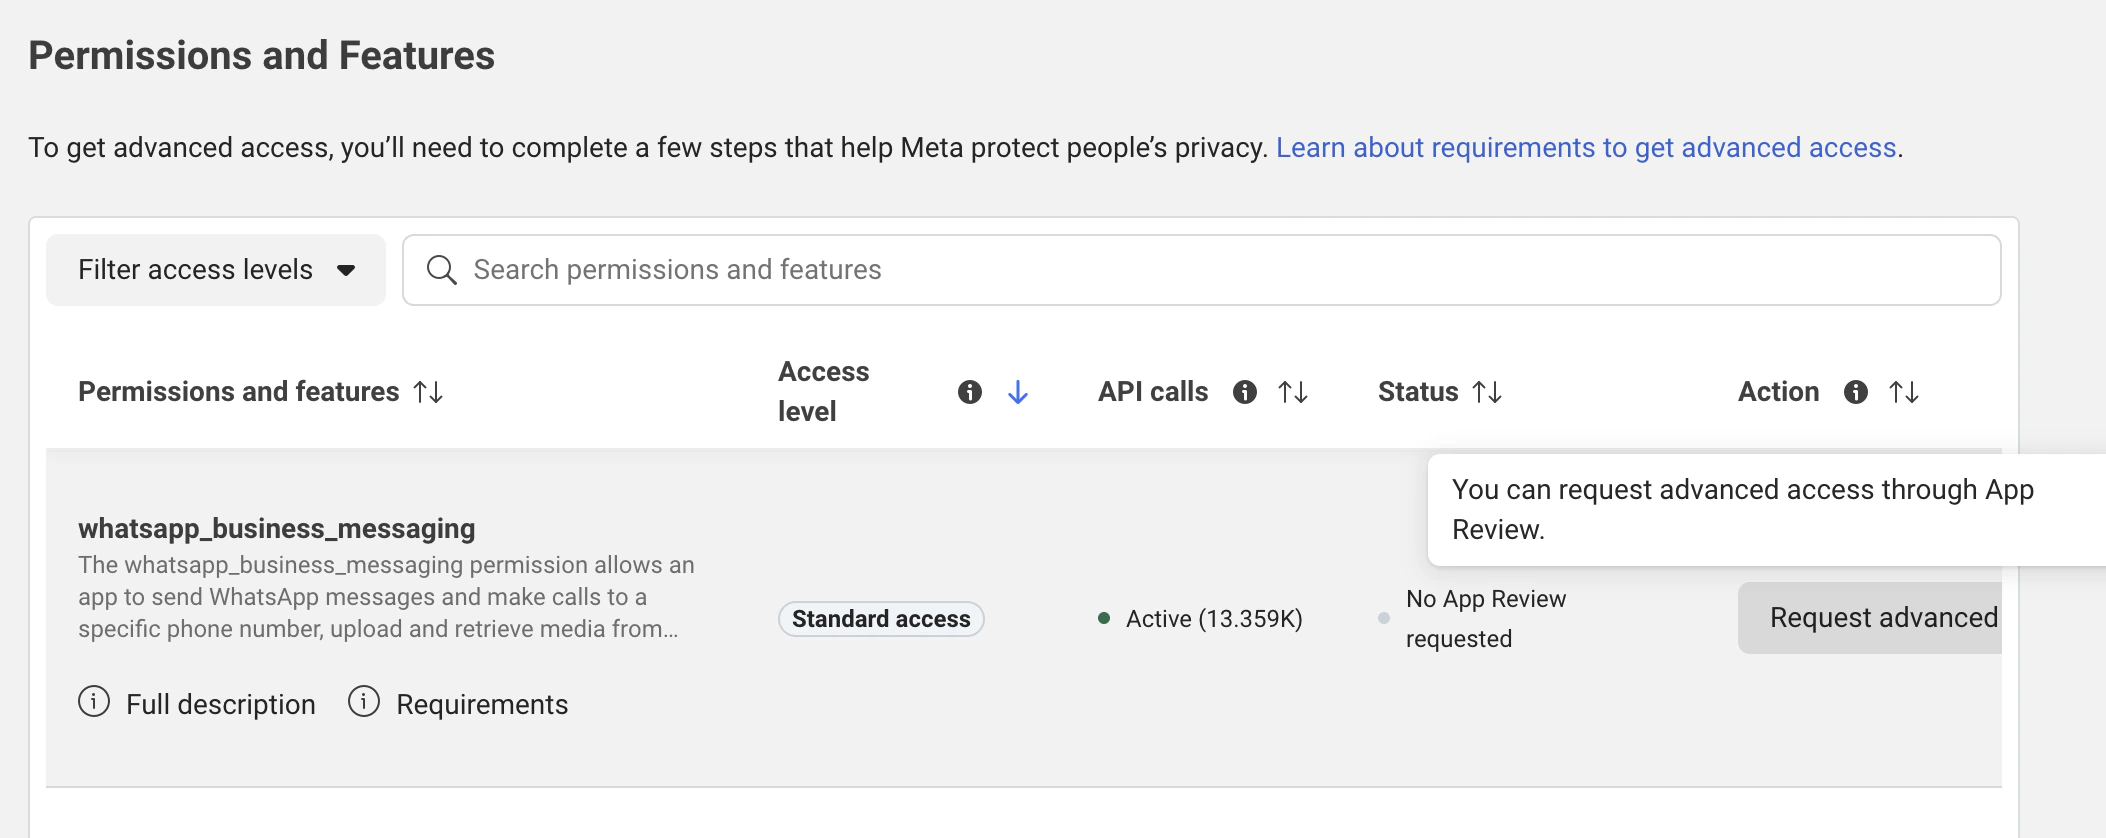The height and width of the screenshot is (838, 2106).
Task: Click the magnifier search icon
Action: pos(441,270)
